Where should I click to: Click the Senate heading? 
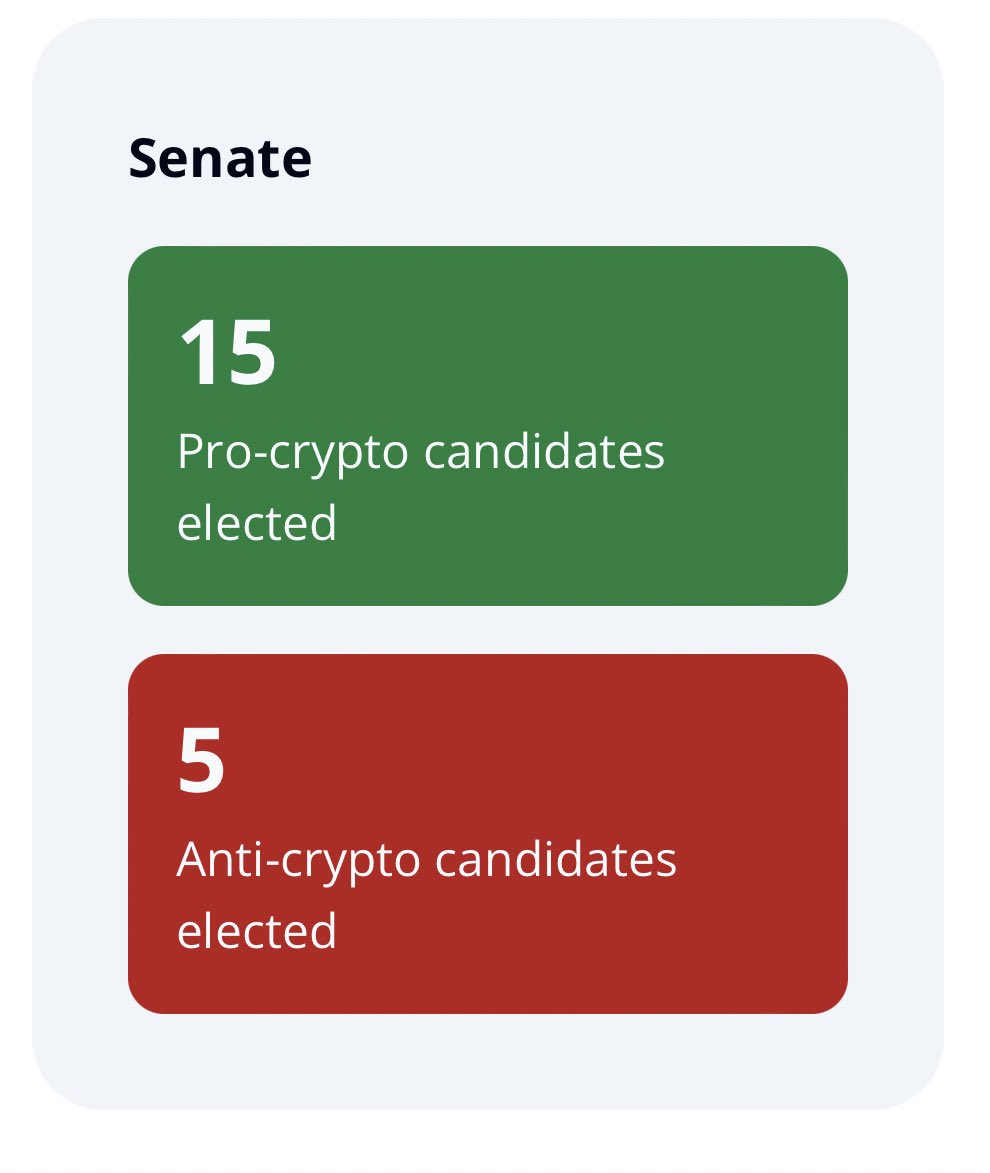coord(220,159)
